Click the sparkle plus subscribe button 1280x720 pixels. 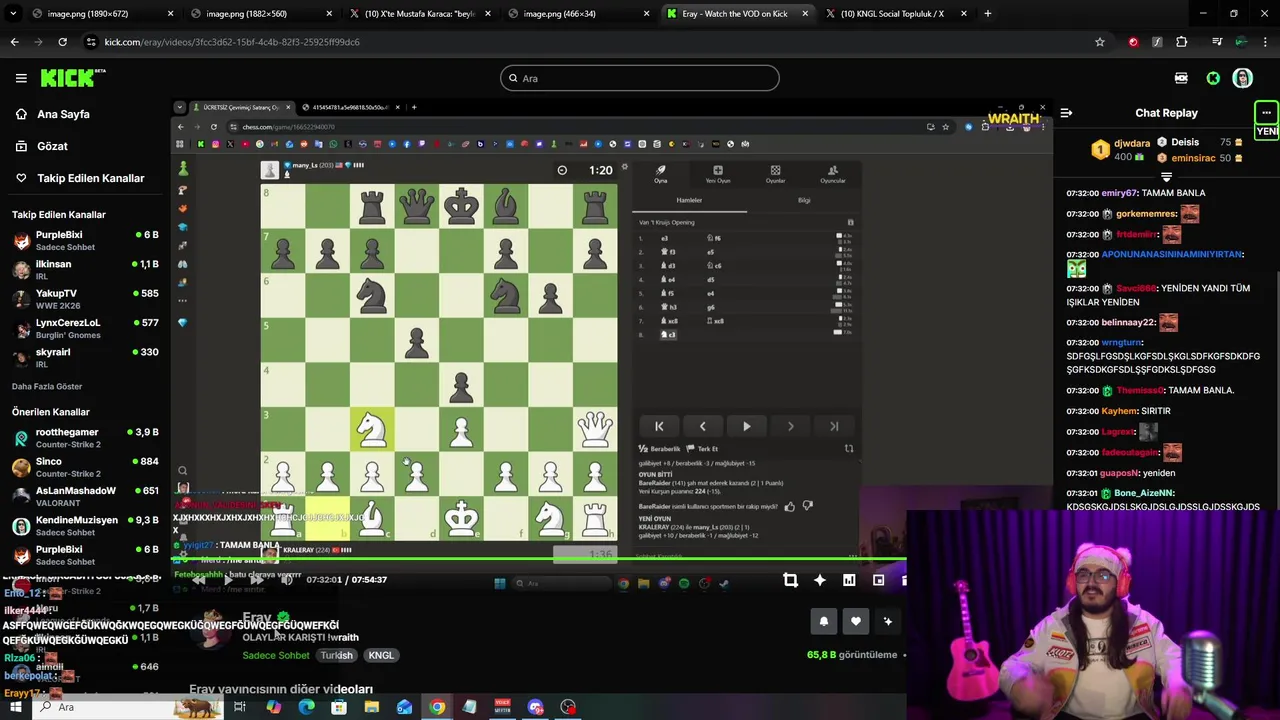coord(887,621)
